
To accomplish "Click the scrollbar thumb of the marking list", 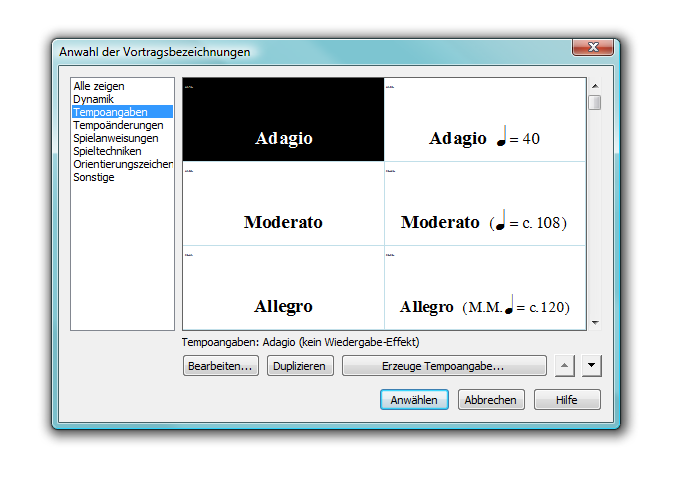I will pos(595,103).
